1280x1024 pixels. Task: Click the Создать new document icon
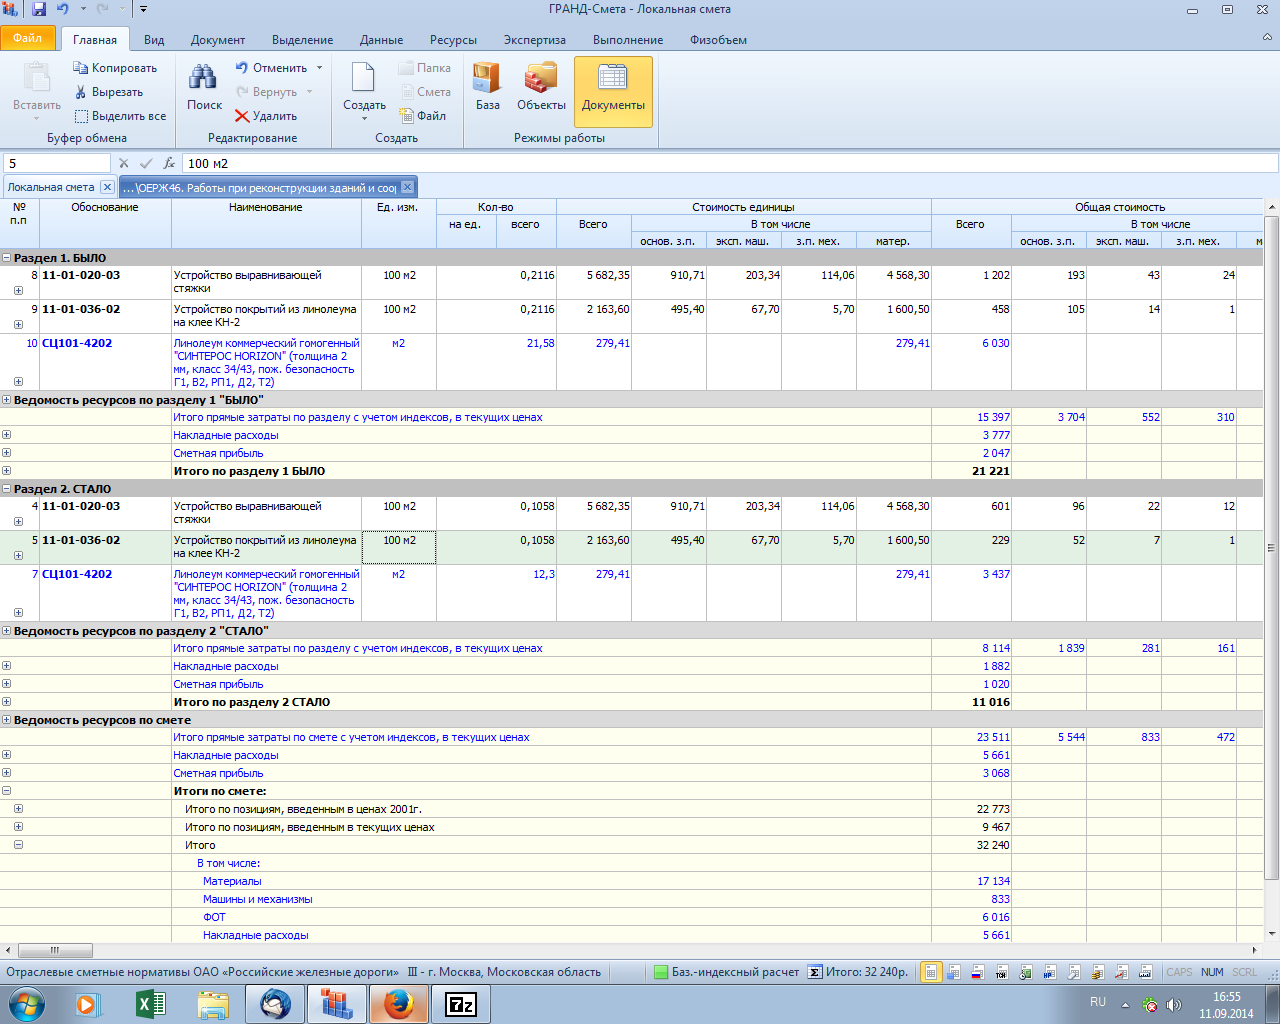point(363,78)
